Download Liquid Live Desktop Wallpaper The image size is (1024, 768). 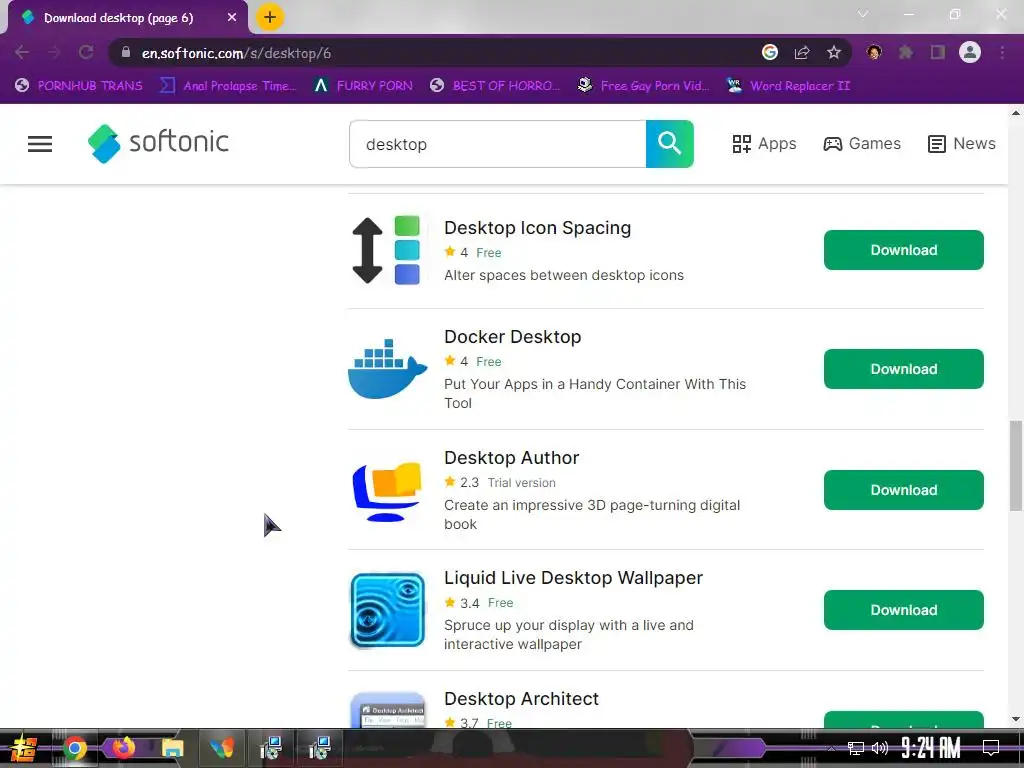click(x=903, y=610)
